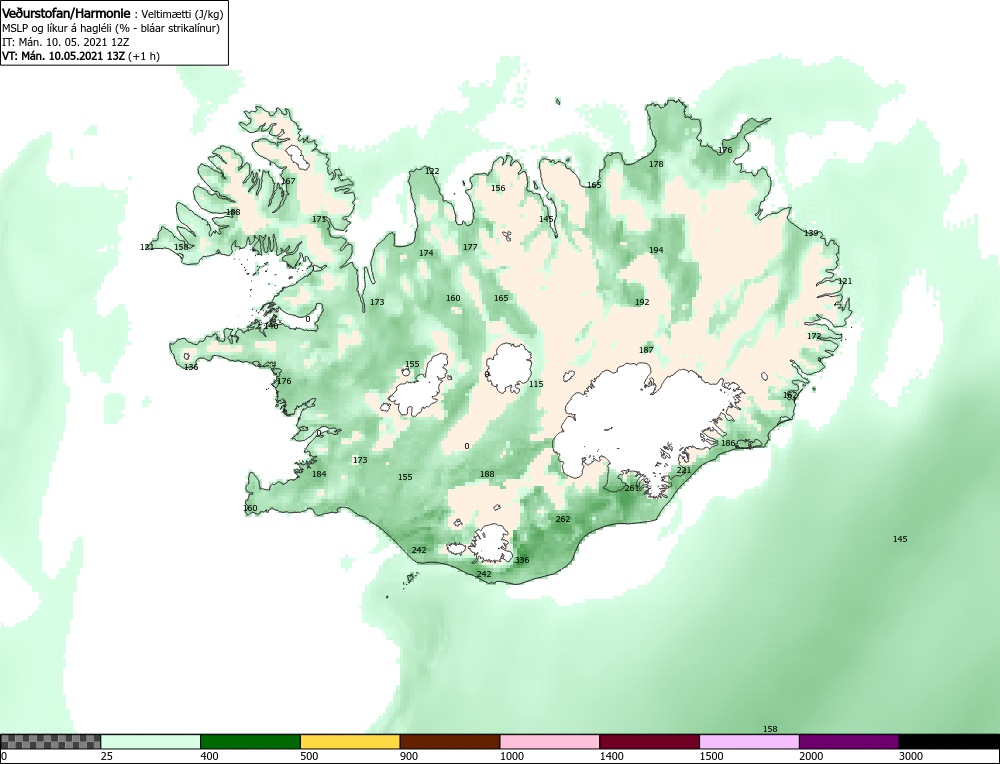Click the map value 261
This screenshot has height=764, width=1000.
(x=631, y=488)
